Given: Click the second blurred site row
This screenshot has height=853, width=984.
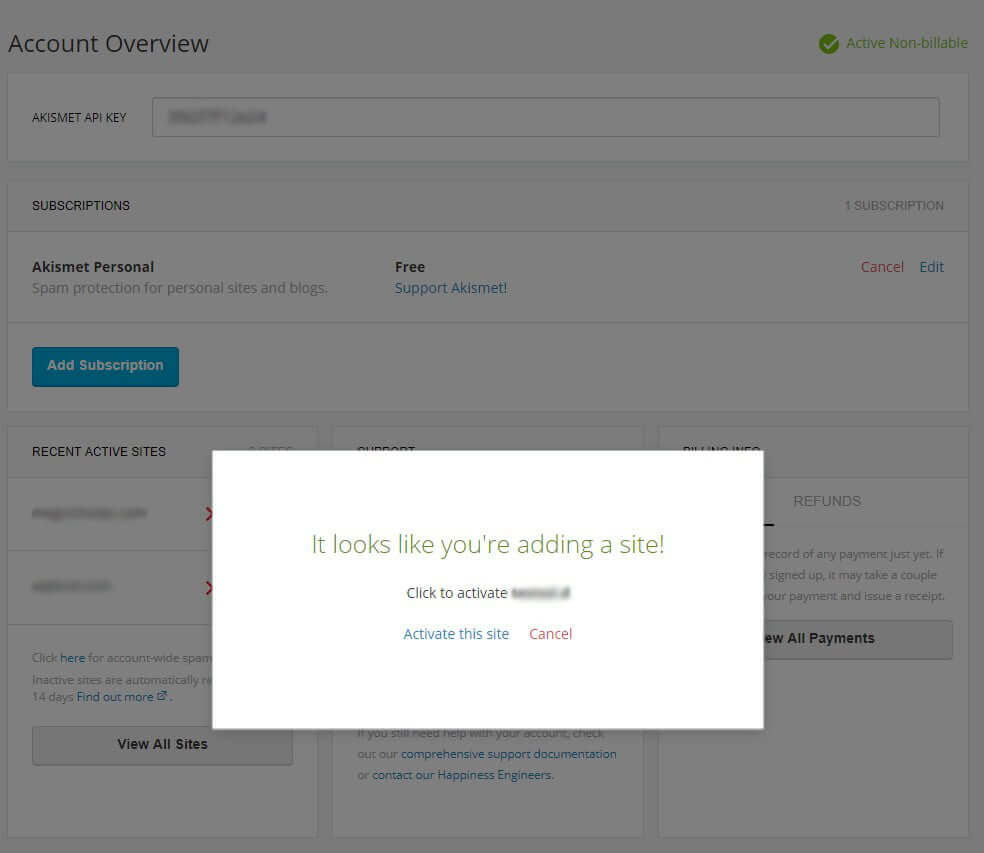Looking at the screenshot, I should [x=110, y=587].
